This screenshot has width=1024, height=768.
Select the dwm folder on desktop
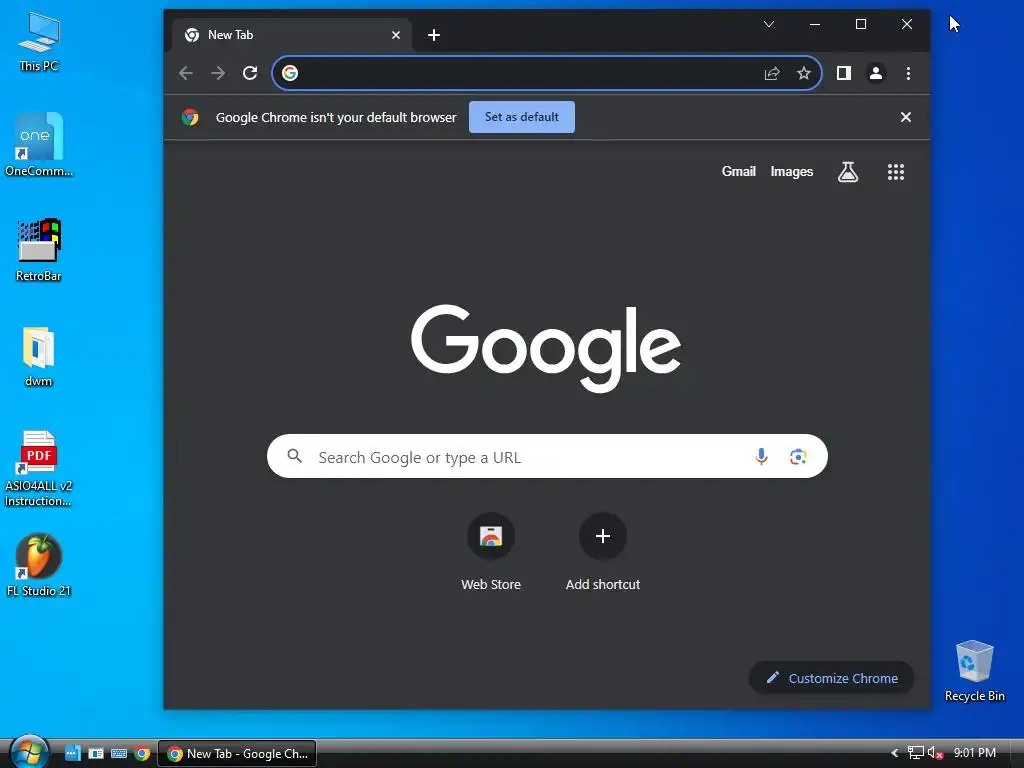pyautogui.click(x=39, y=357)
